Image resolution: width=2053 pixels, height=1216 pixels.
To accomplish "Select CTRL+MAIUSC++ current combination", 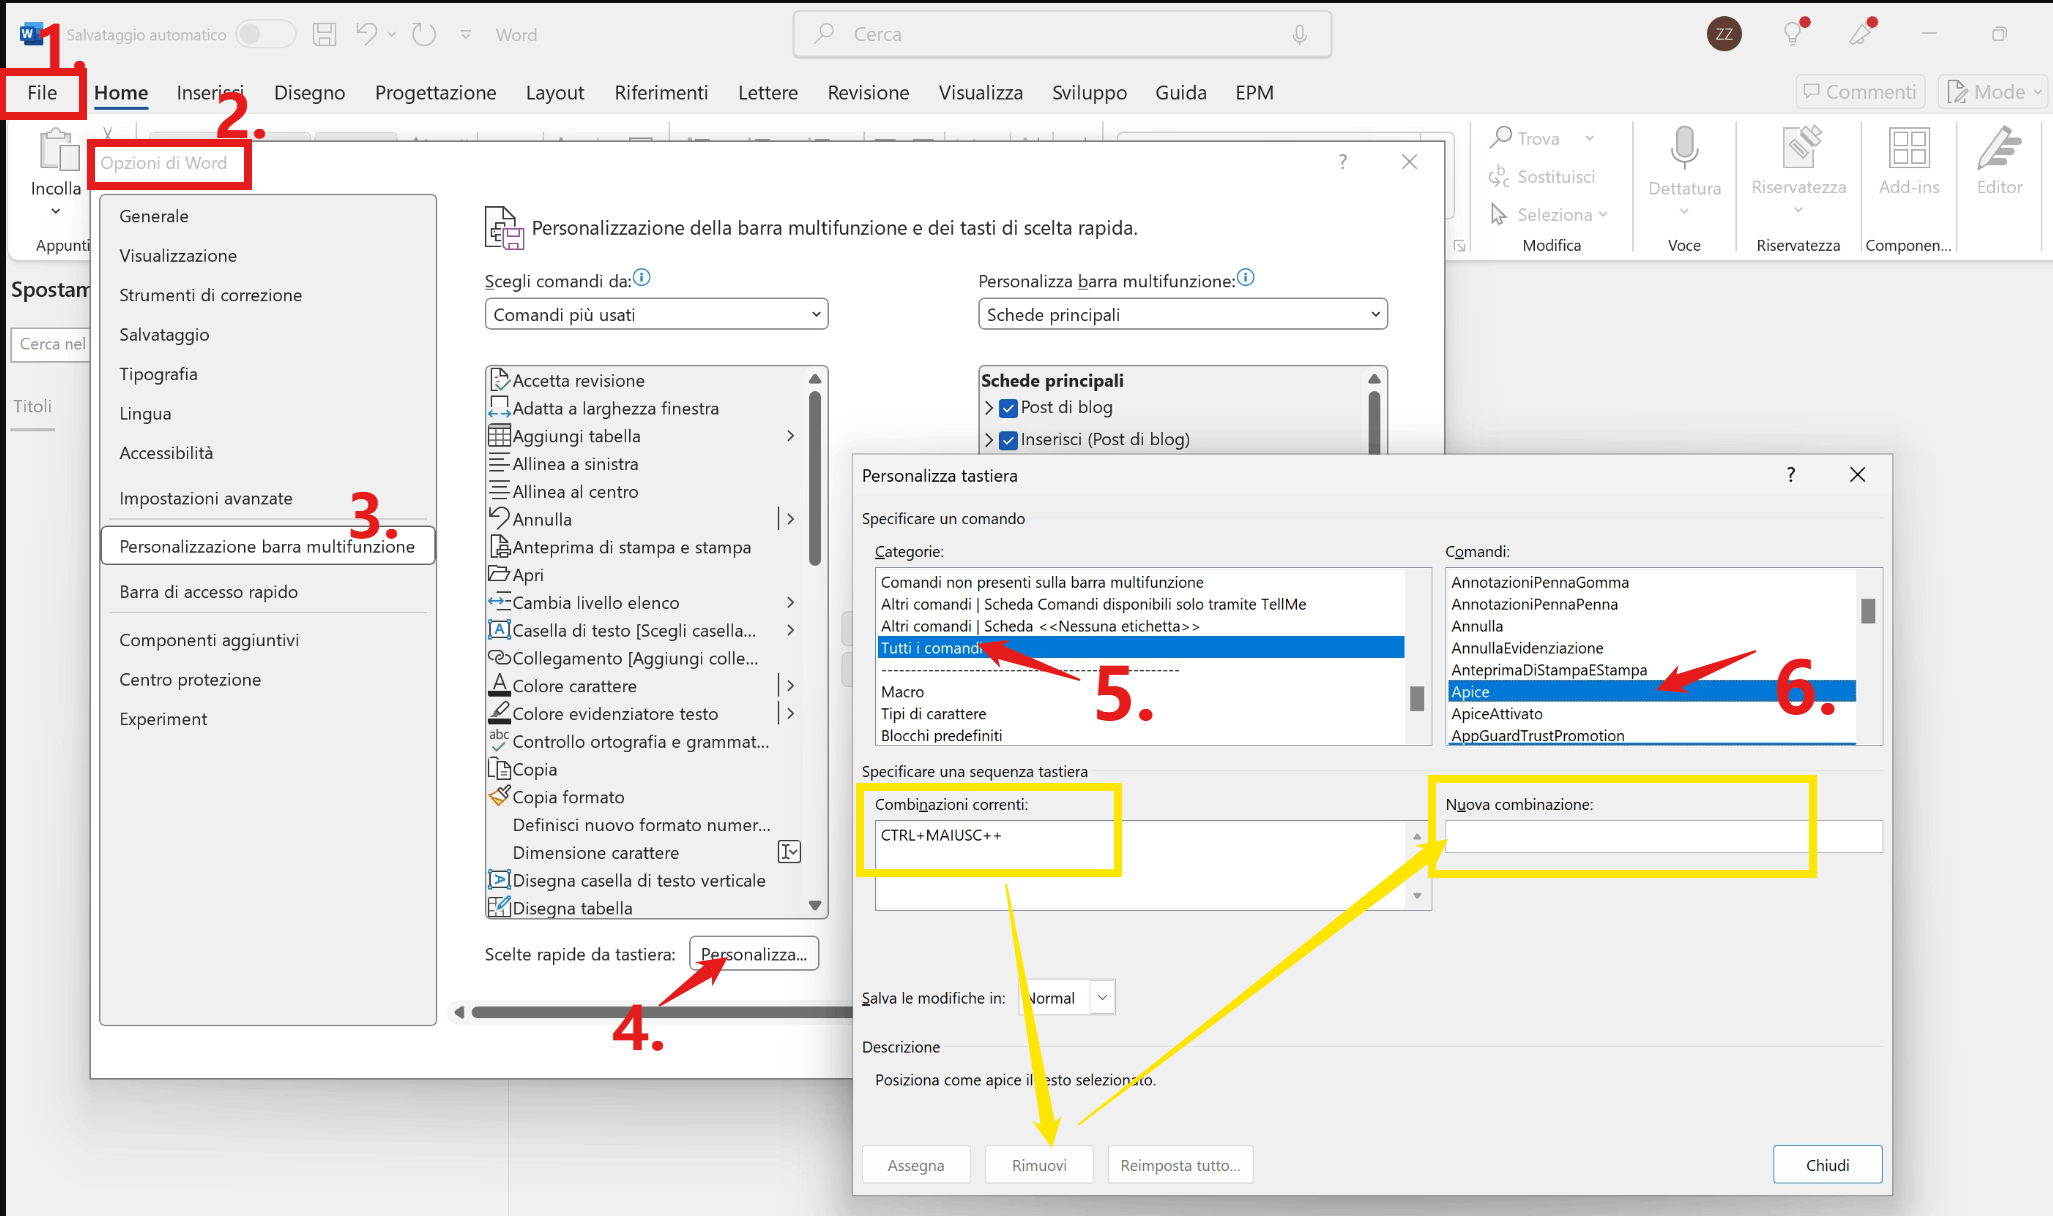I will 940,835.
